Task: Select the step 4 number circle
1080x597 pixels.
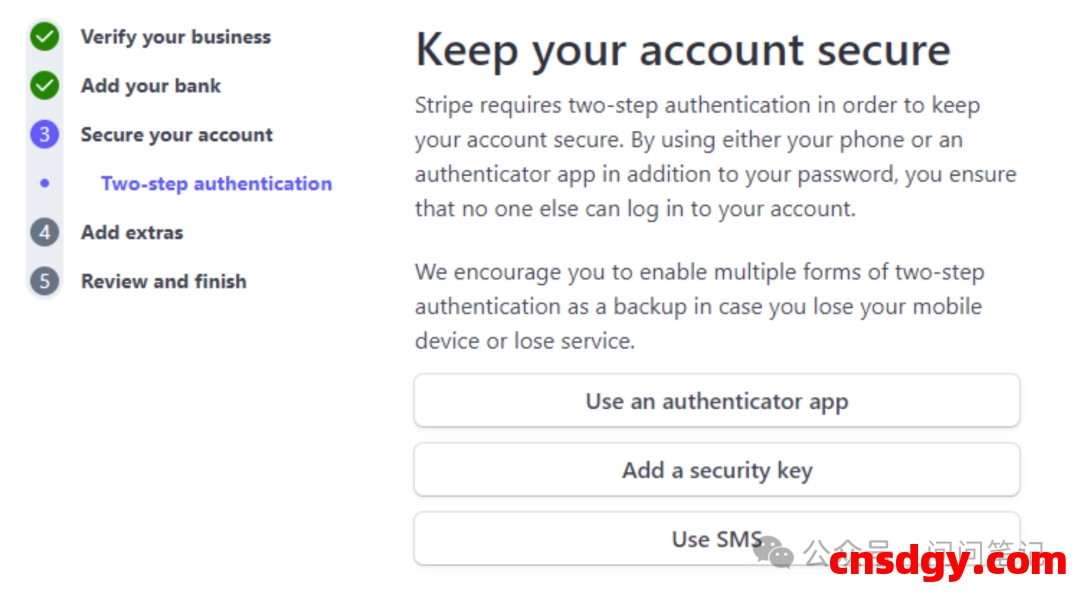Action: coord(44,233)
